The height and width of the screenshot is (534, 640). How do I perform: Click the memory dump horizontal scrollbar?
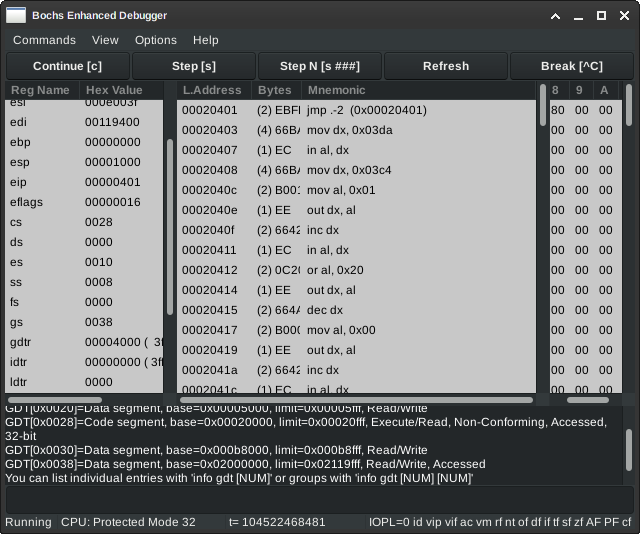[588, 400]
